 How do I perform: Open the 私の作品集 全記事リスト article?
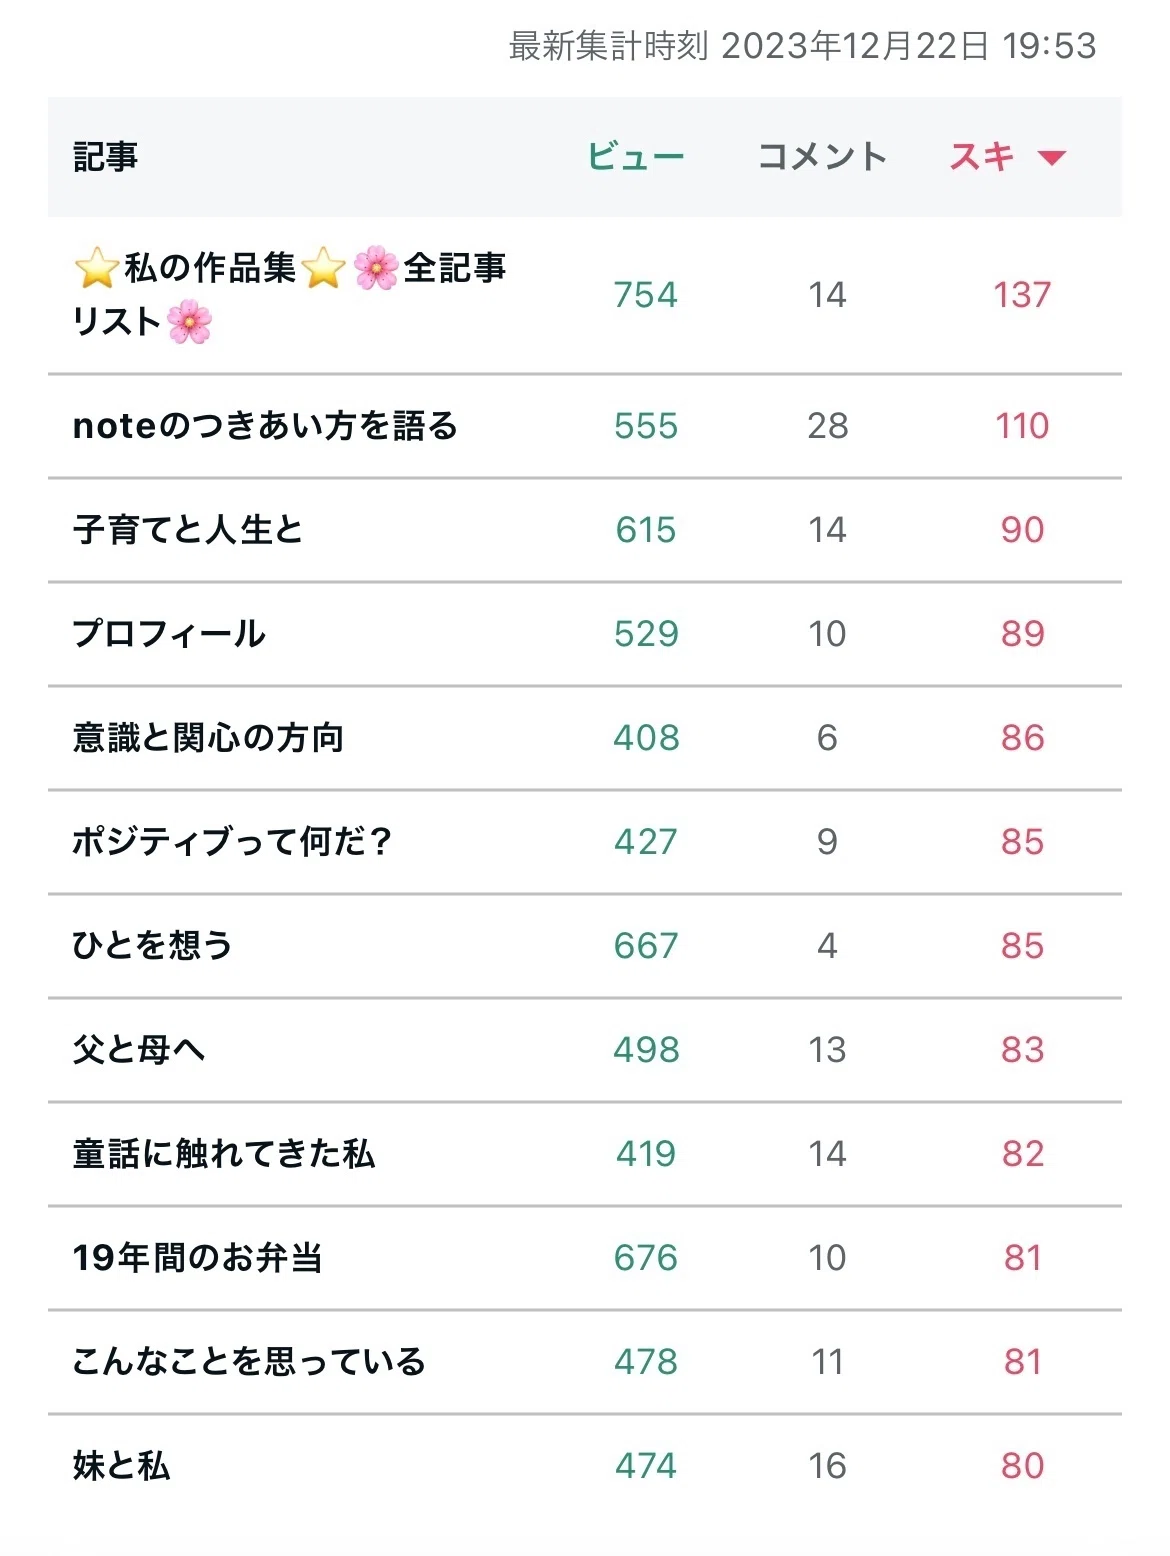290,295
